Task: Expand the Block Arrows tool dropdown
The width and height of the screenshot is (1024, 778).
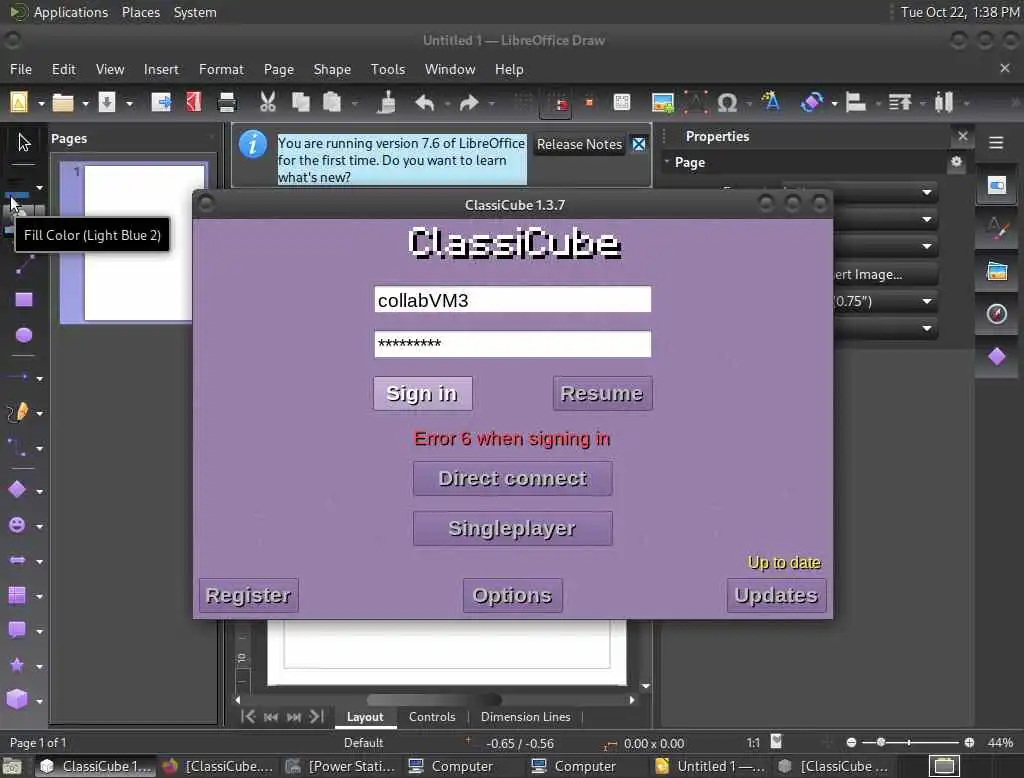Action: click(x=39, y=561)
